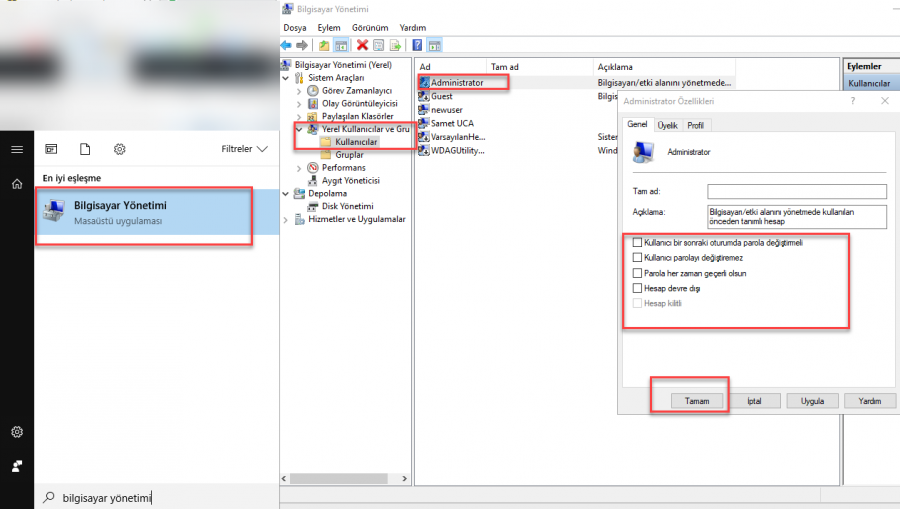This screenshot has height=509, width=900.
Task: Toggle the Action pane toolbar icon
Action: click(x=435, y=45)
